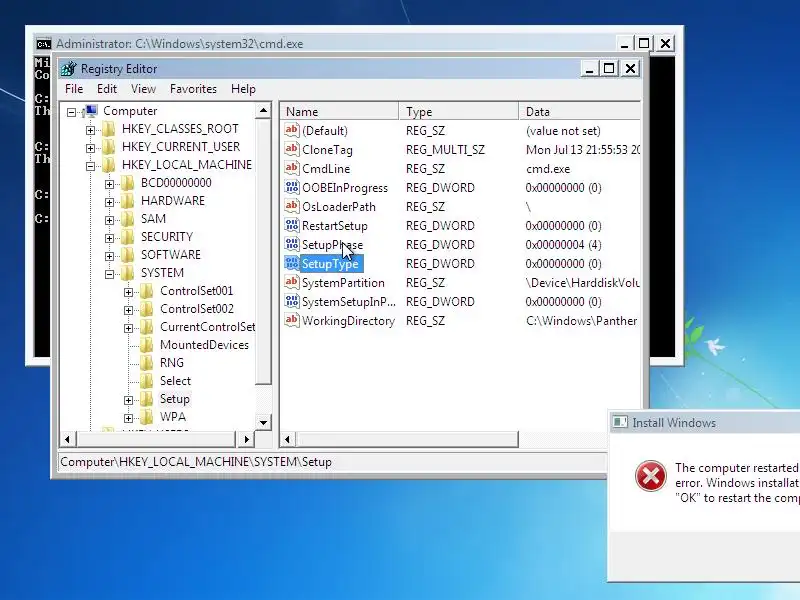
Task: Click the RNG folder icon
Action: point(147,363)
